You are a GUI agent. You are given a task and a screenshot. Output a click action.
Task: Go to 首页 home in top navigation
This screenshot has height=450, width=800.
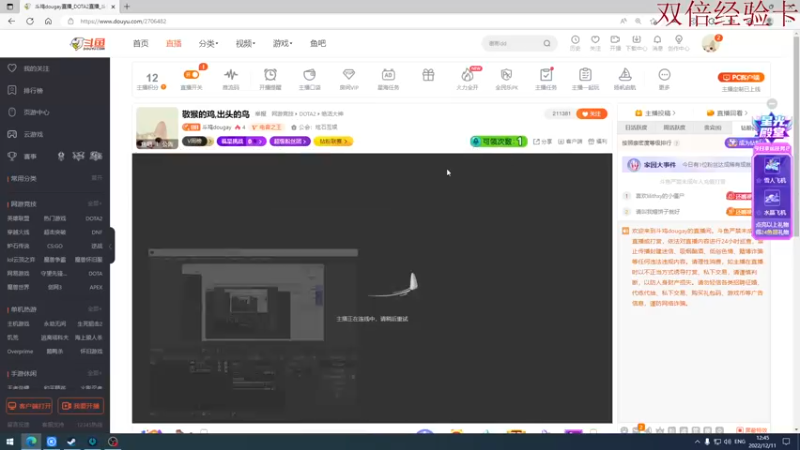click(141, 43)
